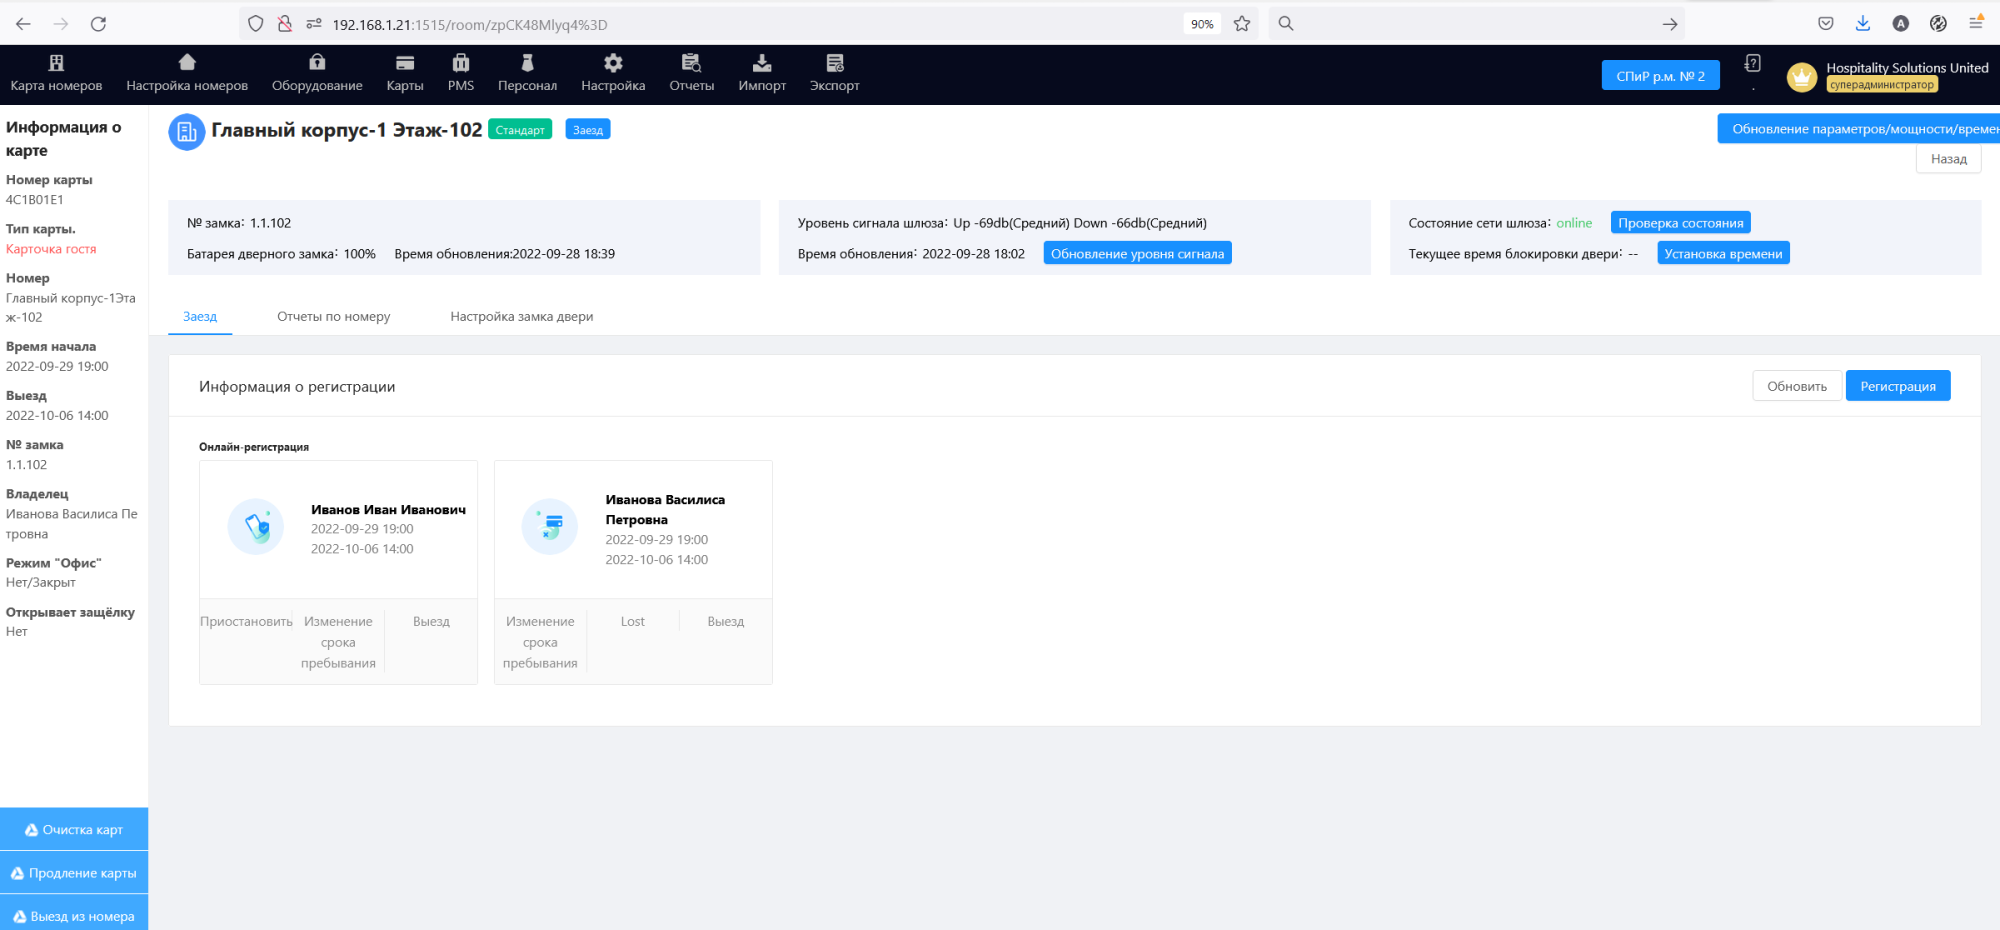
Task: Open the Импорт download icon
Action: pyautogui.click(x=761, y=62)
